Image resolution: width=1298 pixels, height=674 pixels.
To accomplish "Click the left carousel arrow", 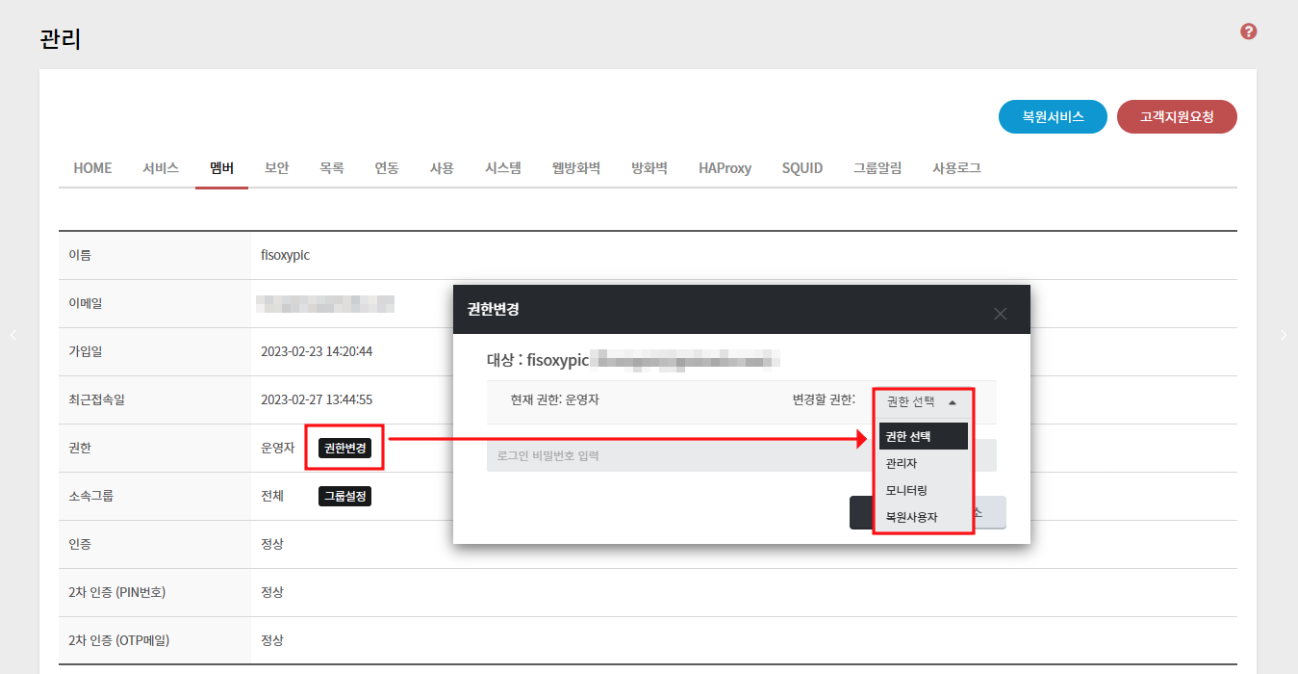I will click(13, 336).
